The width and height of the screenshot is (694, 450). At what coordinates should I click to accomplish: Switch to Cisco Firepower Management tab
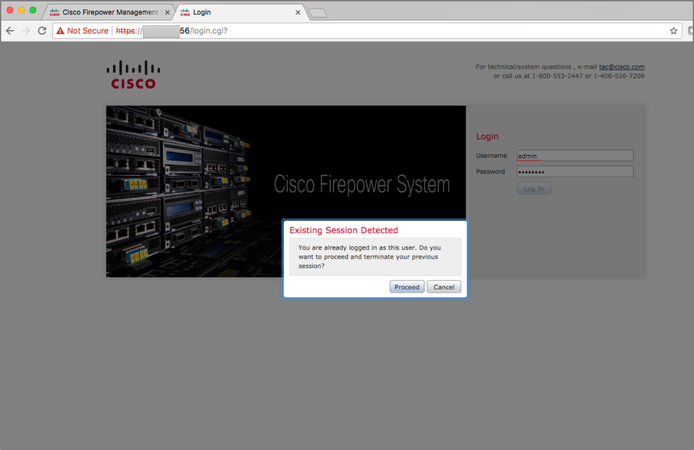pos(110,12)
